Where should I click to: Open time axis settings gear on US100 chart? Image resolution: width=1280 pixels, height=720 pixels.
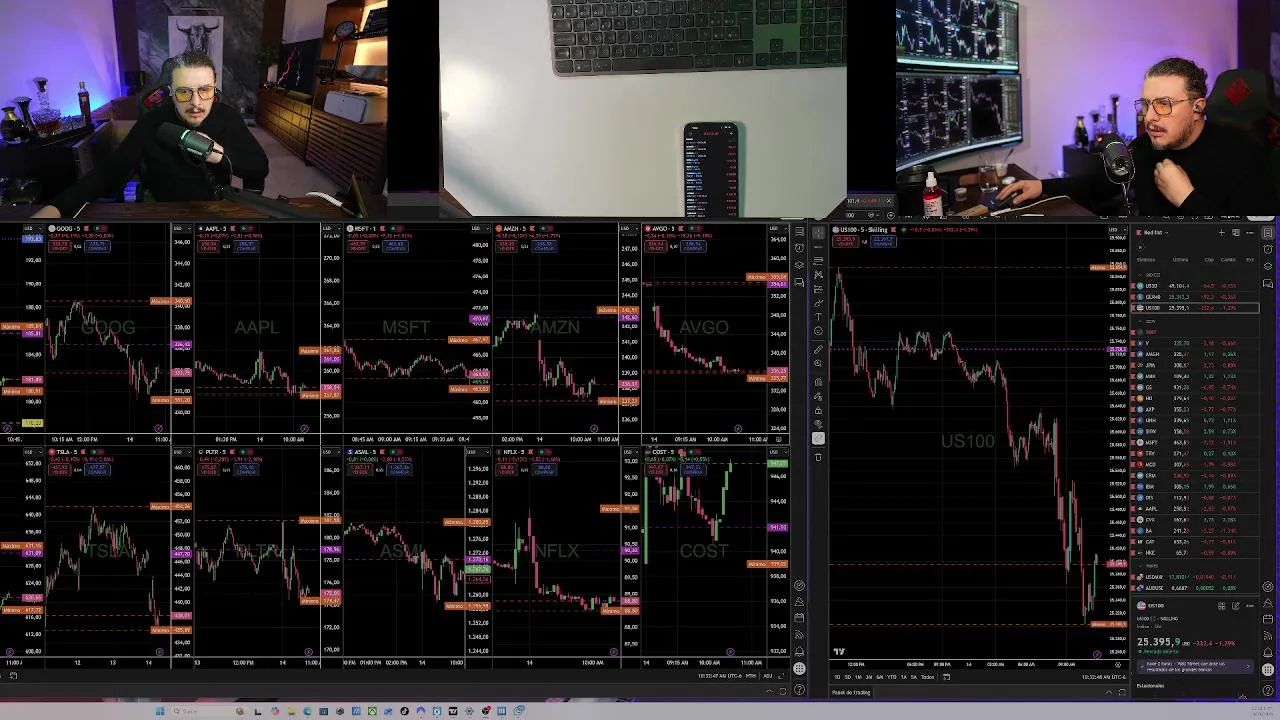[x=1118, y=665]
